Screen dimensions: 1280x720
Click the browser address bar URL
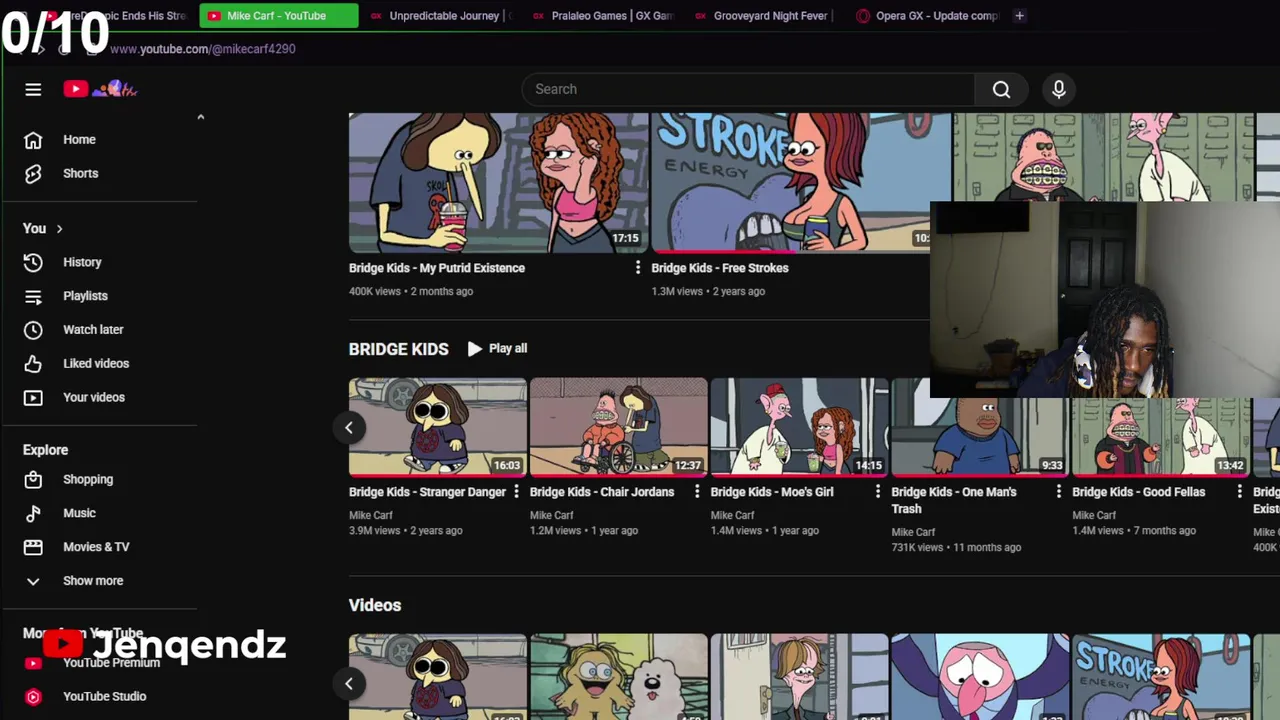click(203, 49)
